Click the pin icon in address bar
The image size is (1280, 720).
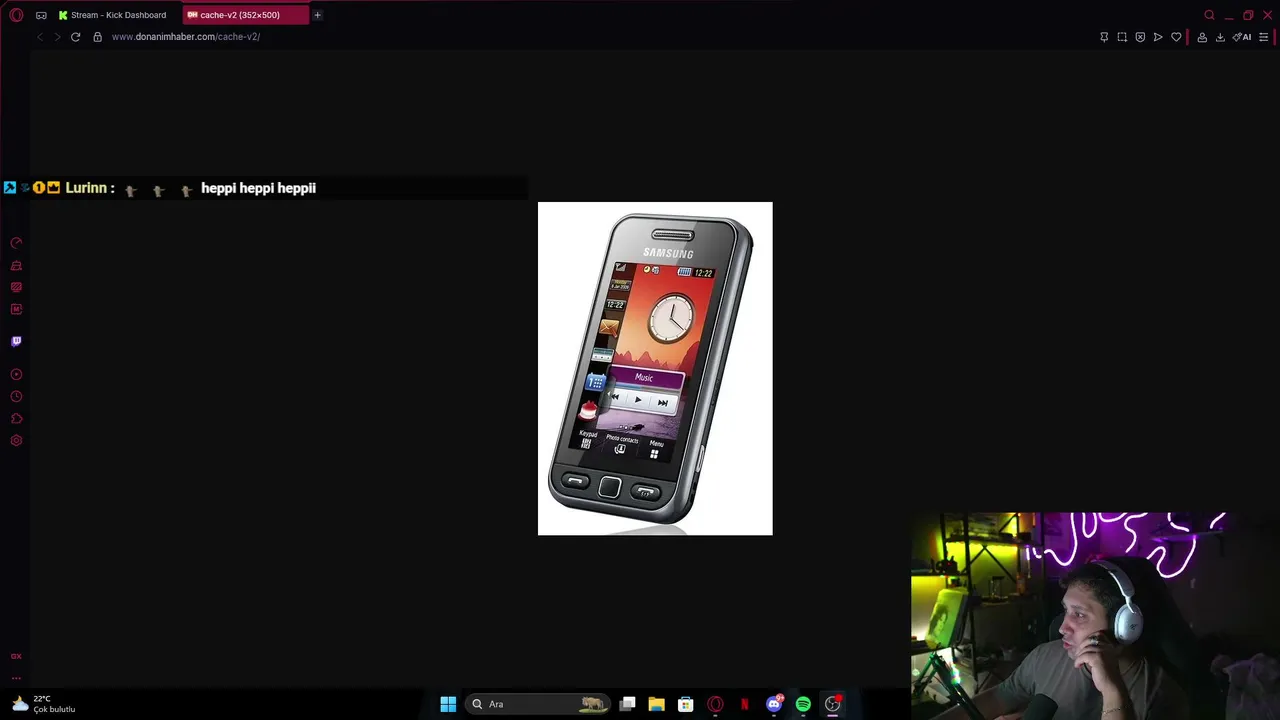coord(1104,37)
